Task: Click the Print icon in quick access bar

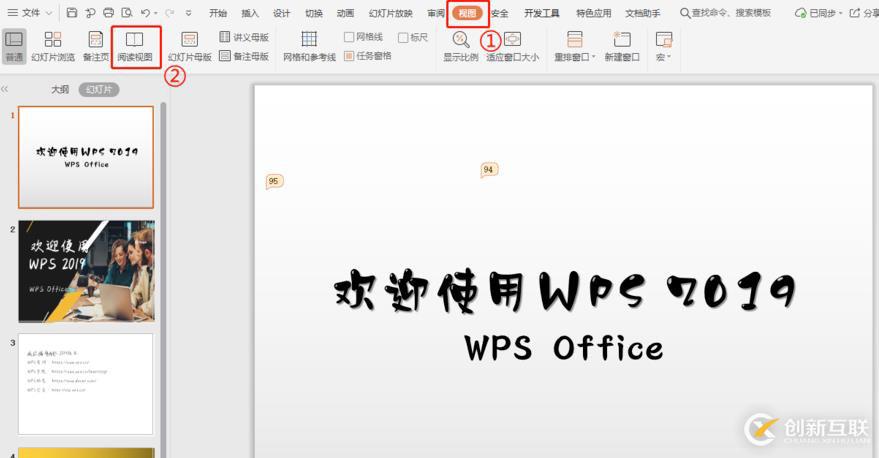Action: 109,12
